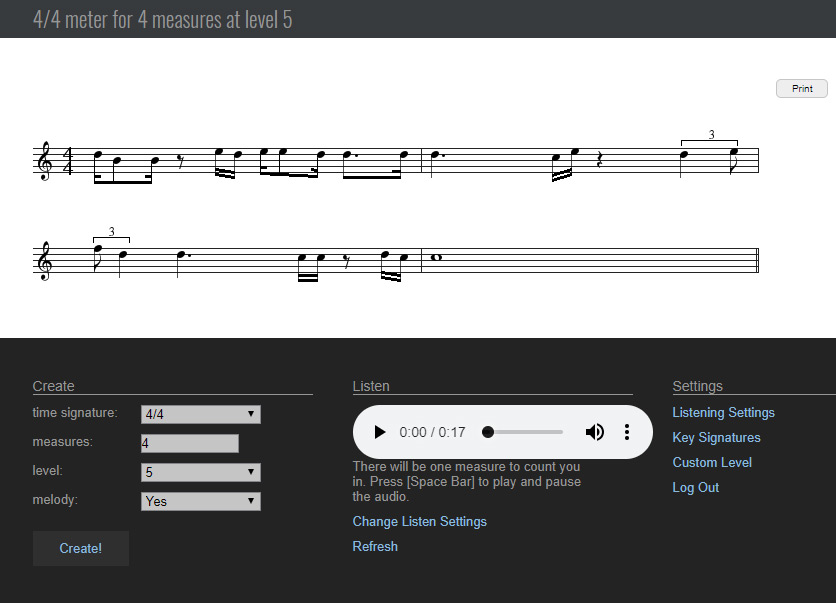836x603 pixels.
Task: Play the rhythm audio
Action: 379,432
